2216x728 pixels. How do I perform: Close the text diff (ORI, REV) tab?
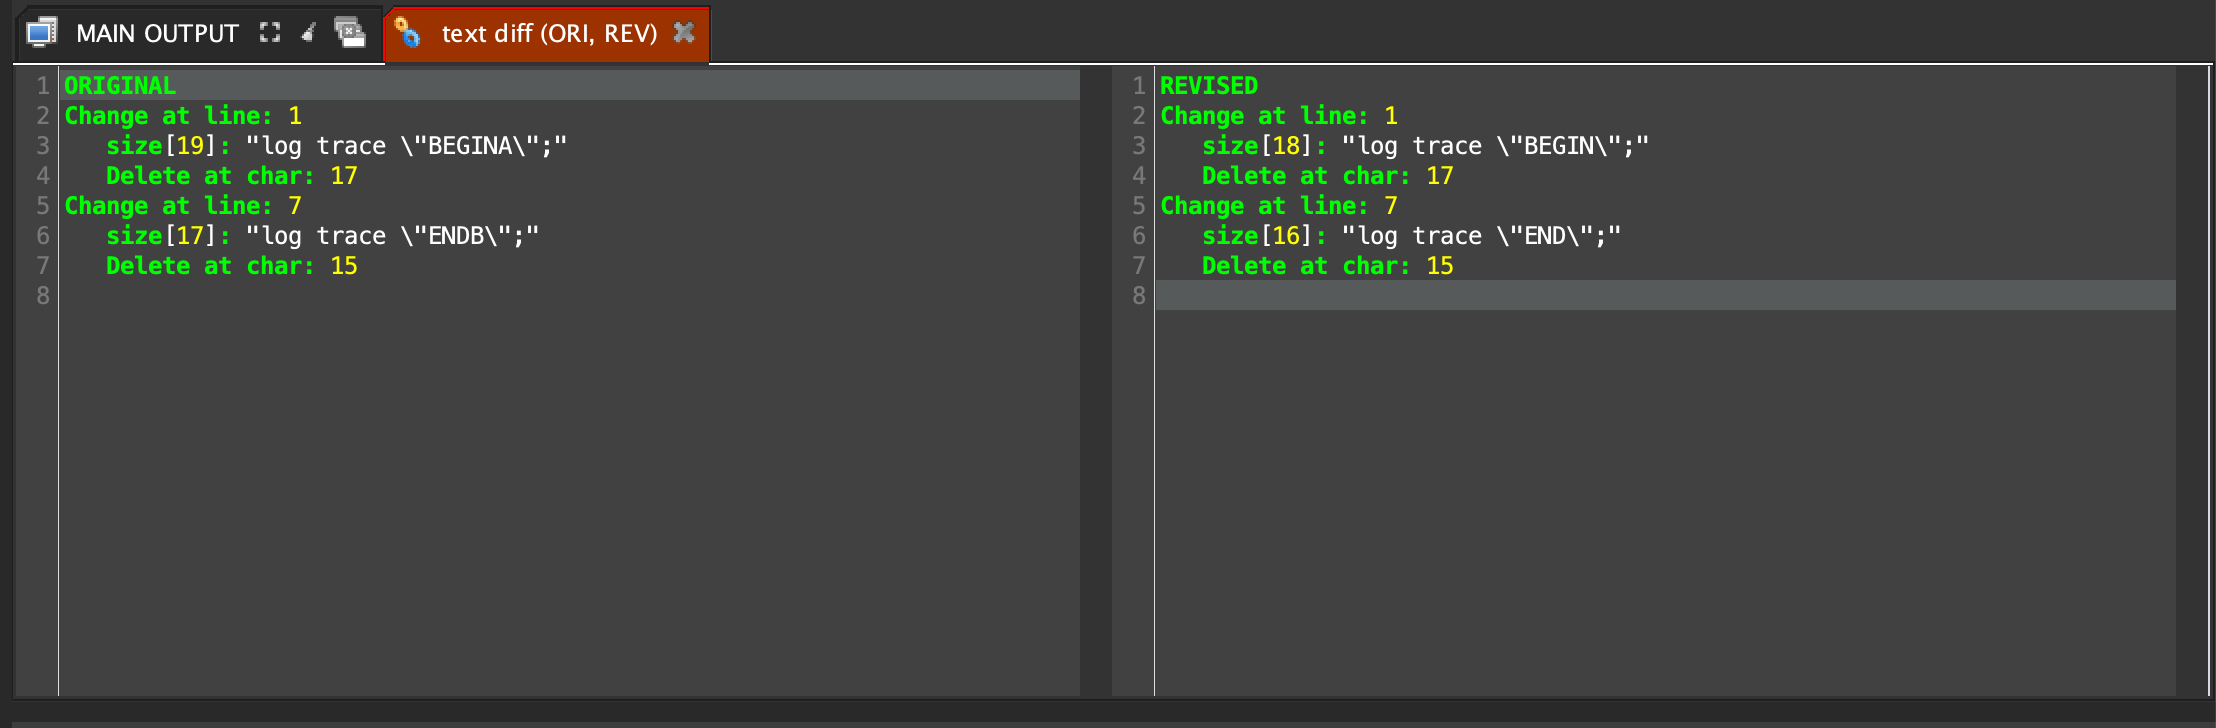(x=684, y=33)
